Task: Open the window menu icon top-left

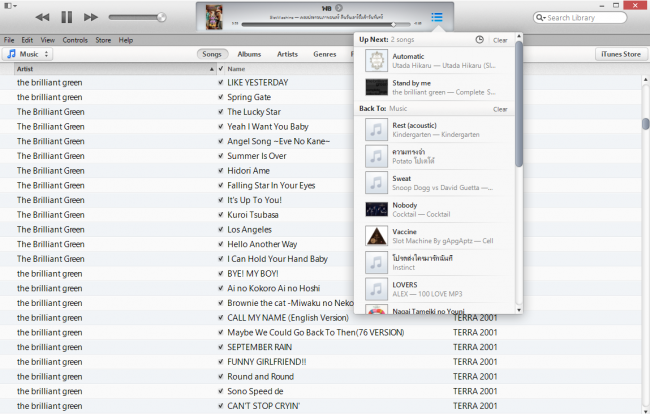Action: coord(10,6)
